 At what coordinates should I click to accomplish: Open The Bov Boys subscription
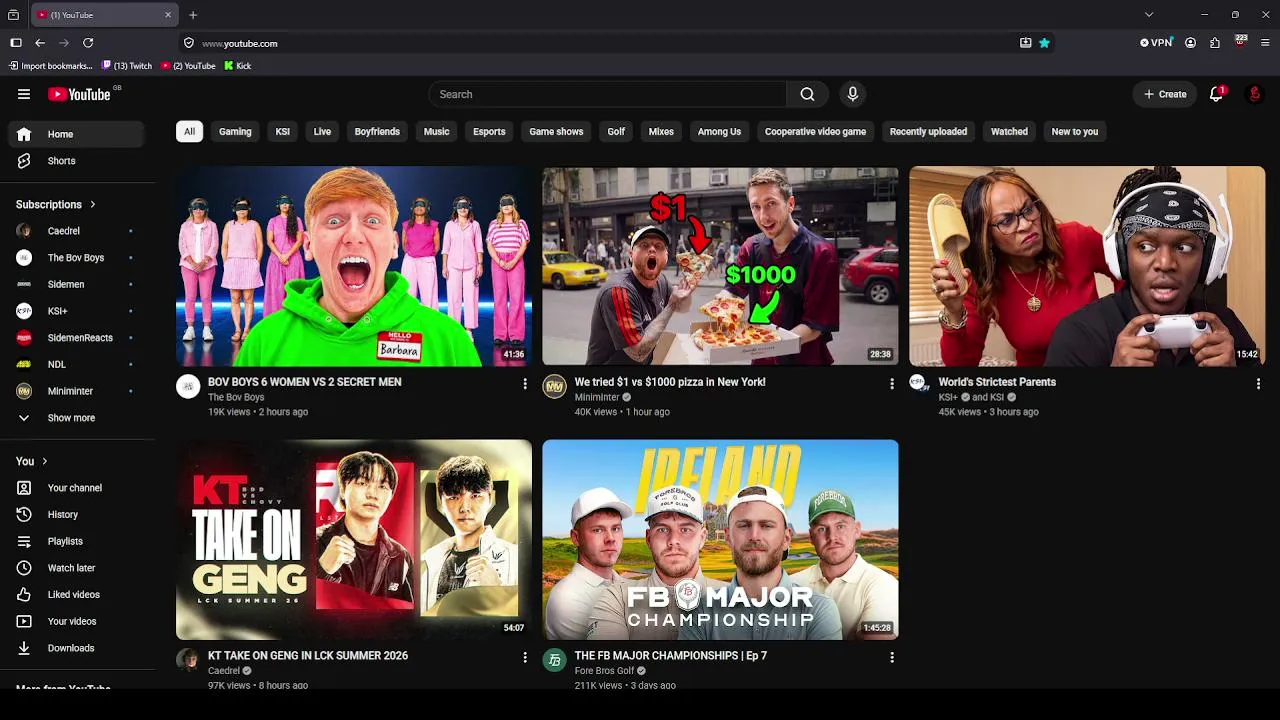pyautogui.click(x=78, y=258)
